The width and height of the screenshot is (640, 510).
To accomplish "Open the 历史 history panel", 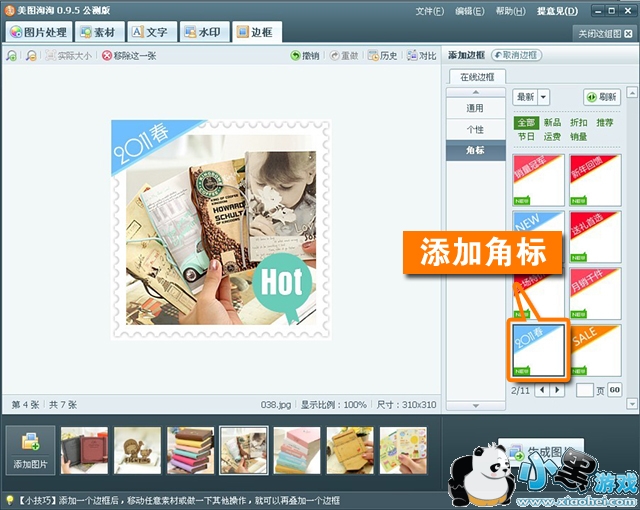I will 382,55.
